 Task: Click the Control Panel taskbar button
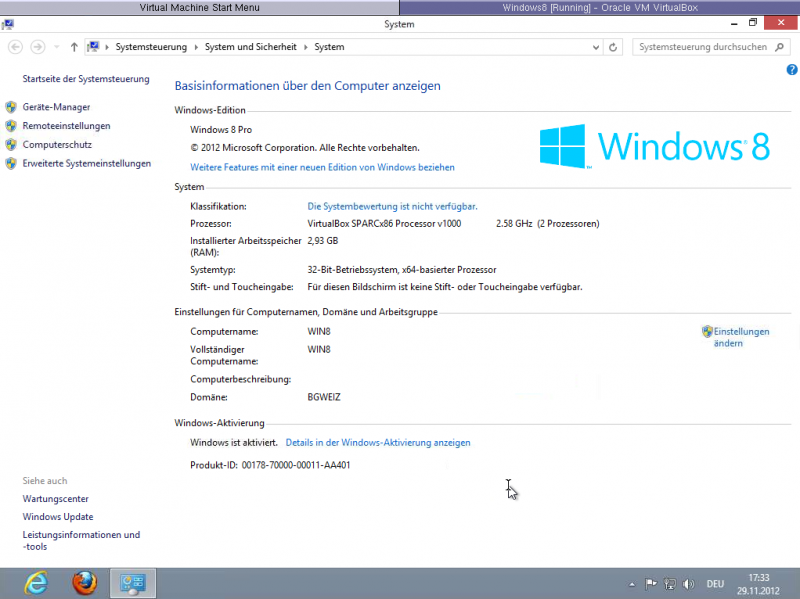(x=133, y=583)
